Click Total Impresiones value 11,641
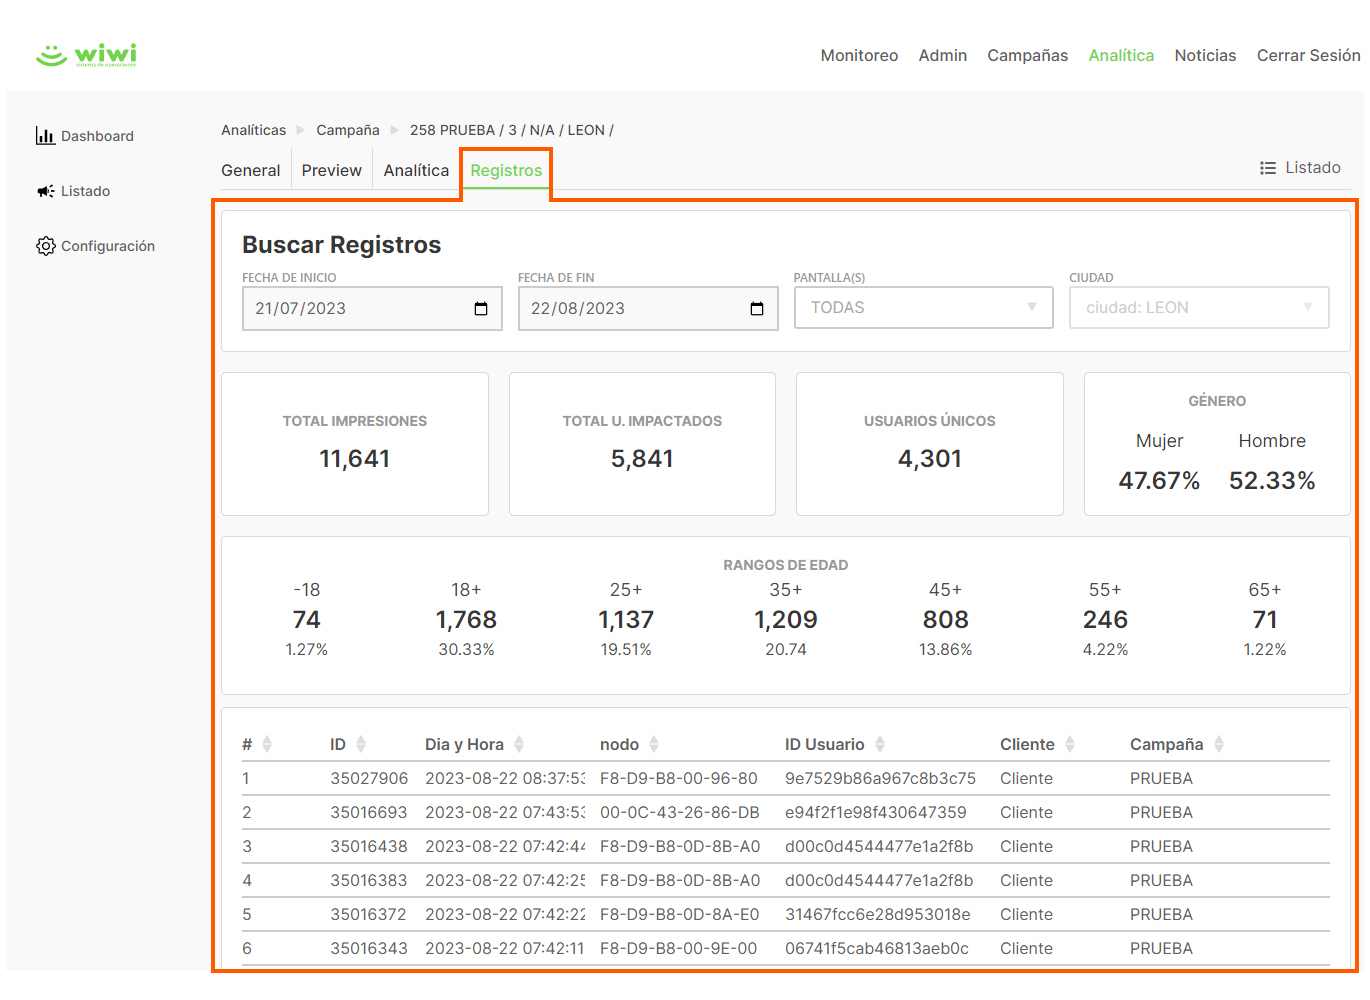 pyautogui.click(x=355, y=459)
